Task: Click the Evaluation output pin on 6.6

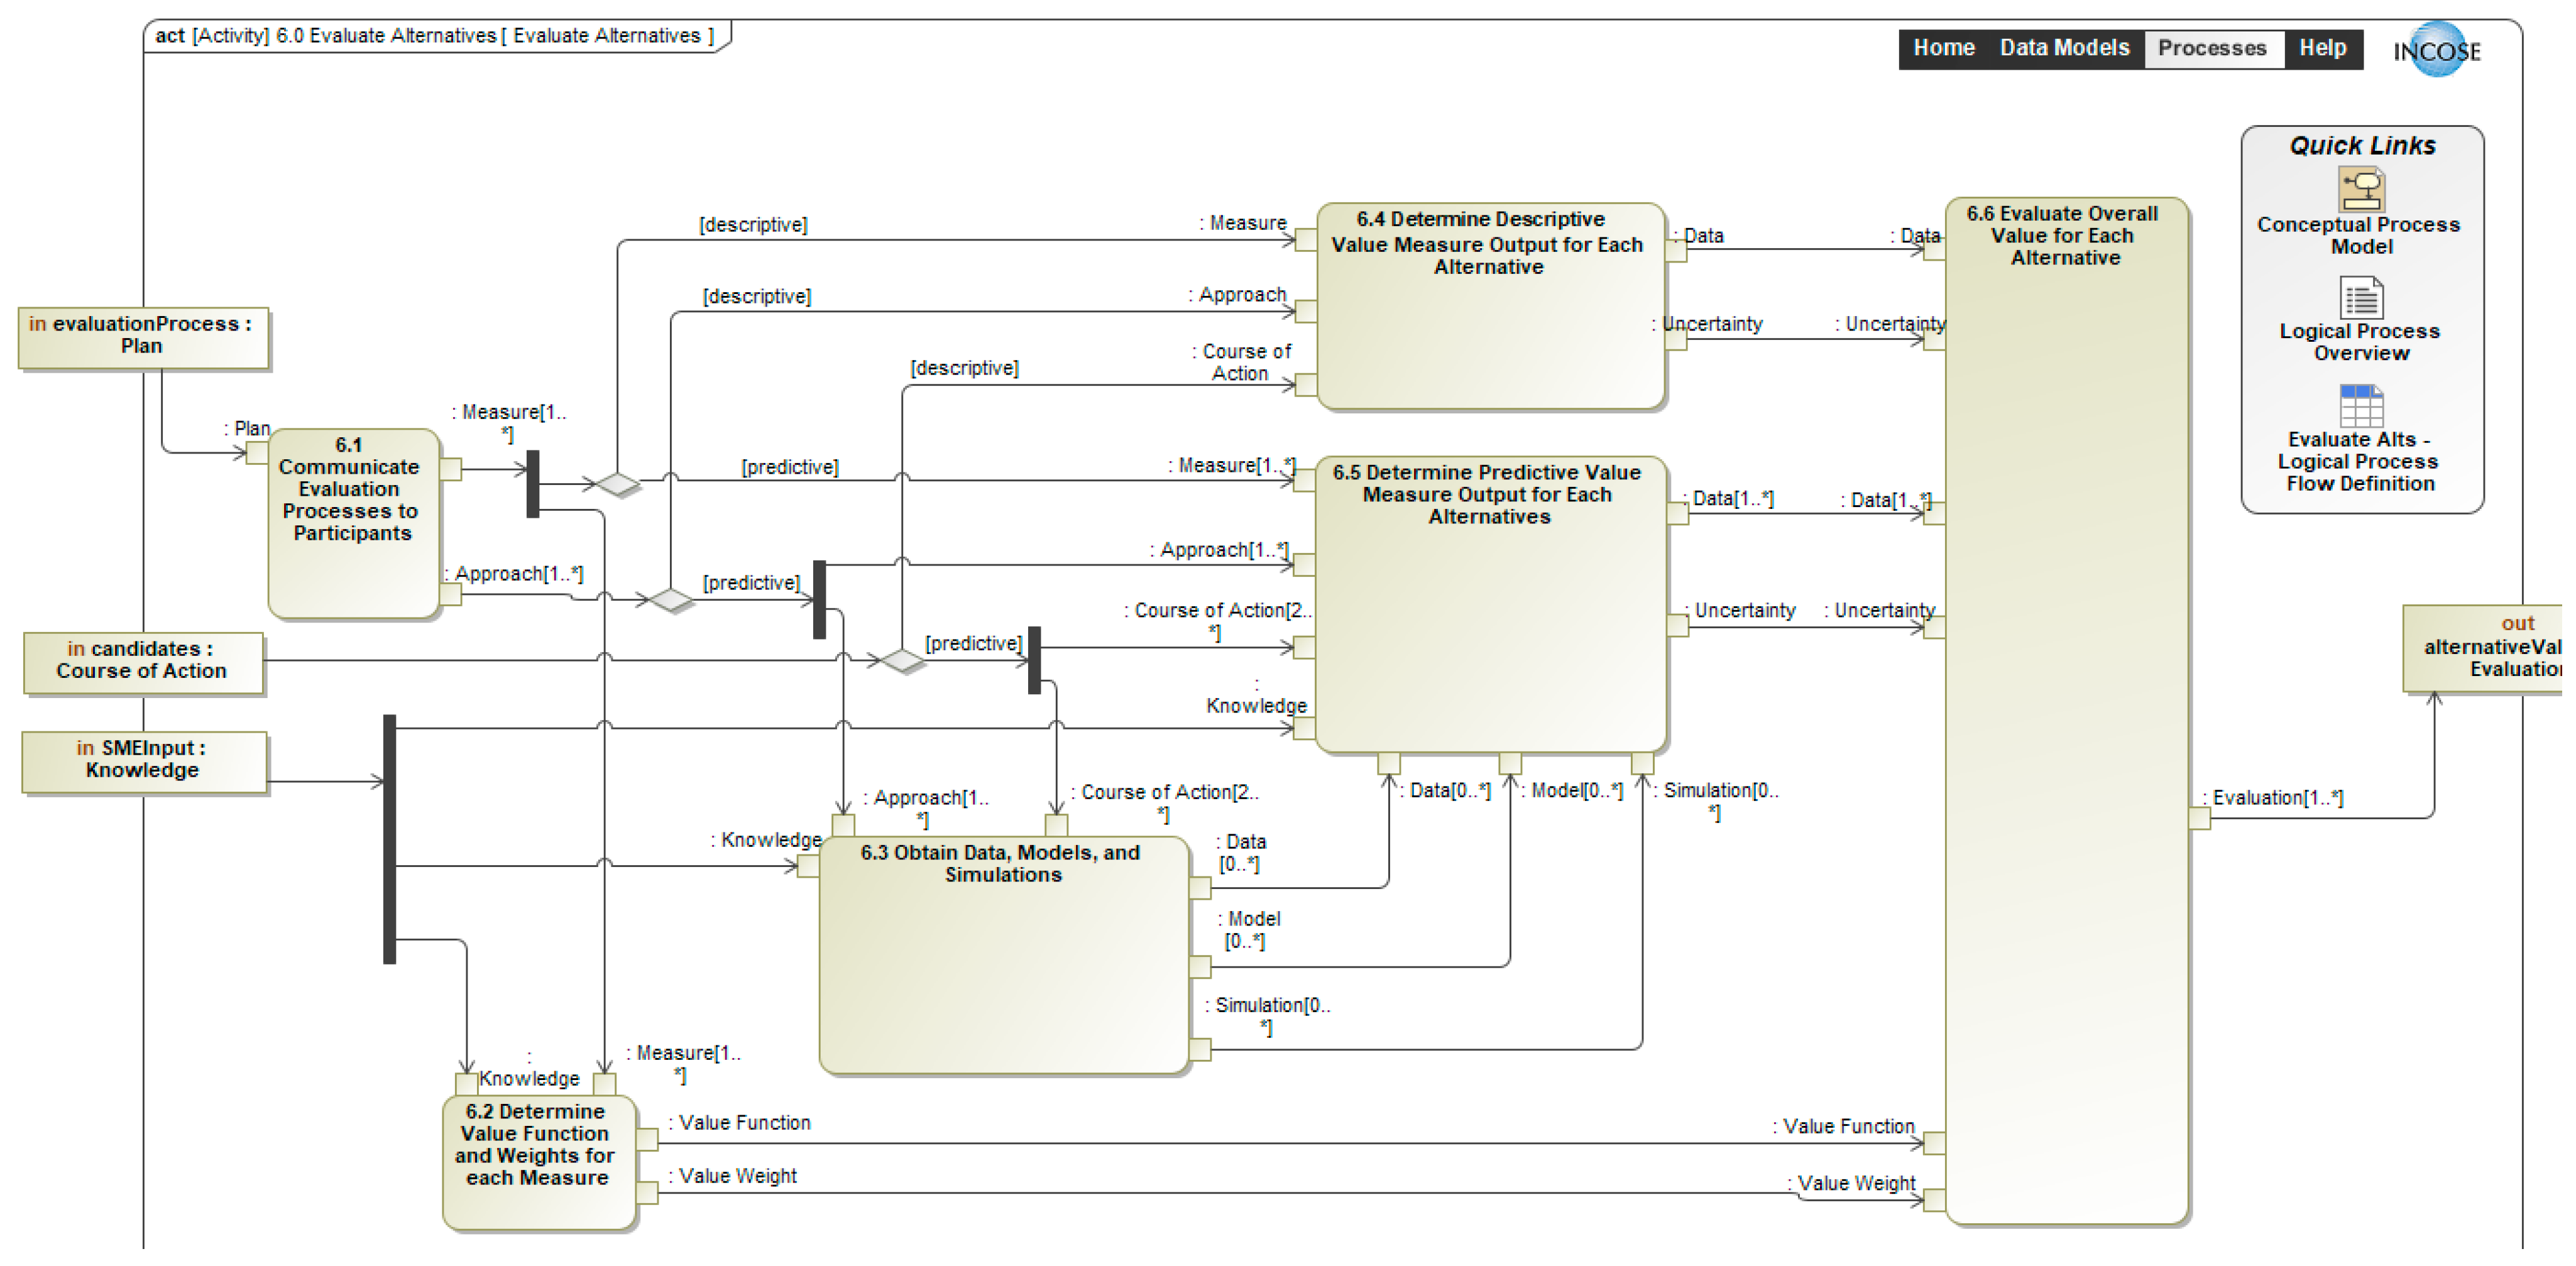Action: tap(2199, 818)
